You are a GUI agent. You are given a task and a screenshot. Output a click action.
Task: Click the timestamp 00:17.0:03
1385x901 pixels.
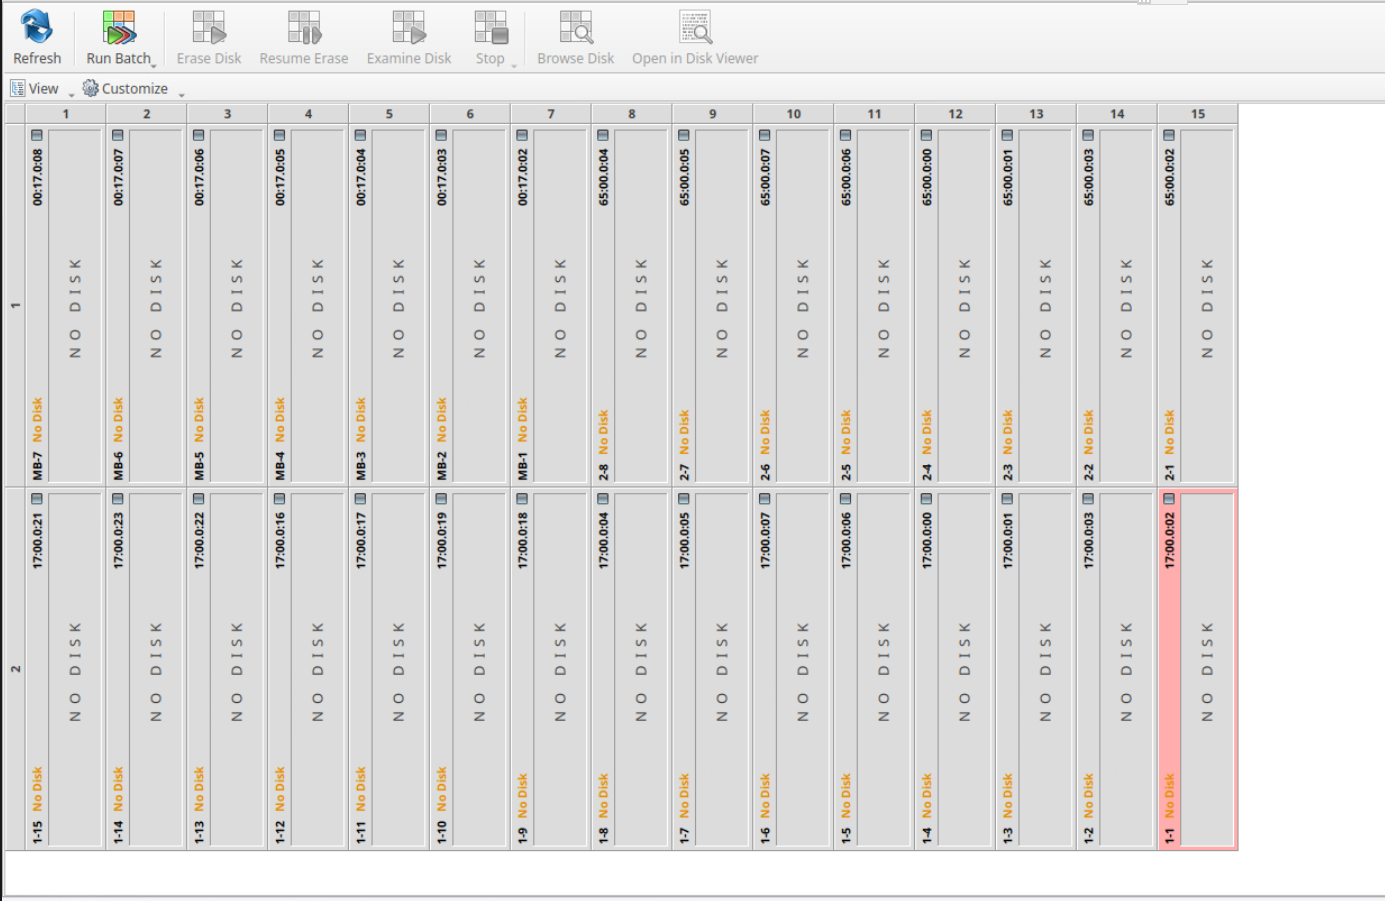441,178
